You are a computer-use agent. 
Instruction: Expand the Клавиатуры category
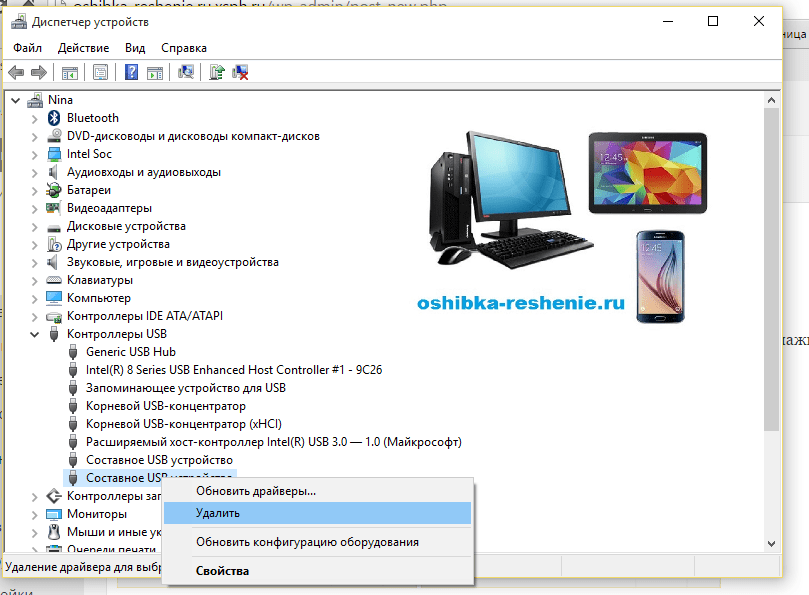35,281
